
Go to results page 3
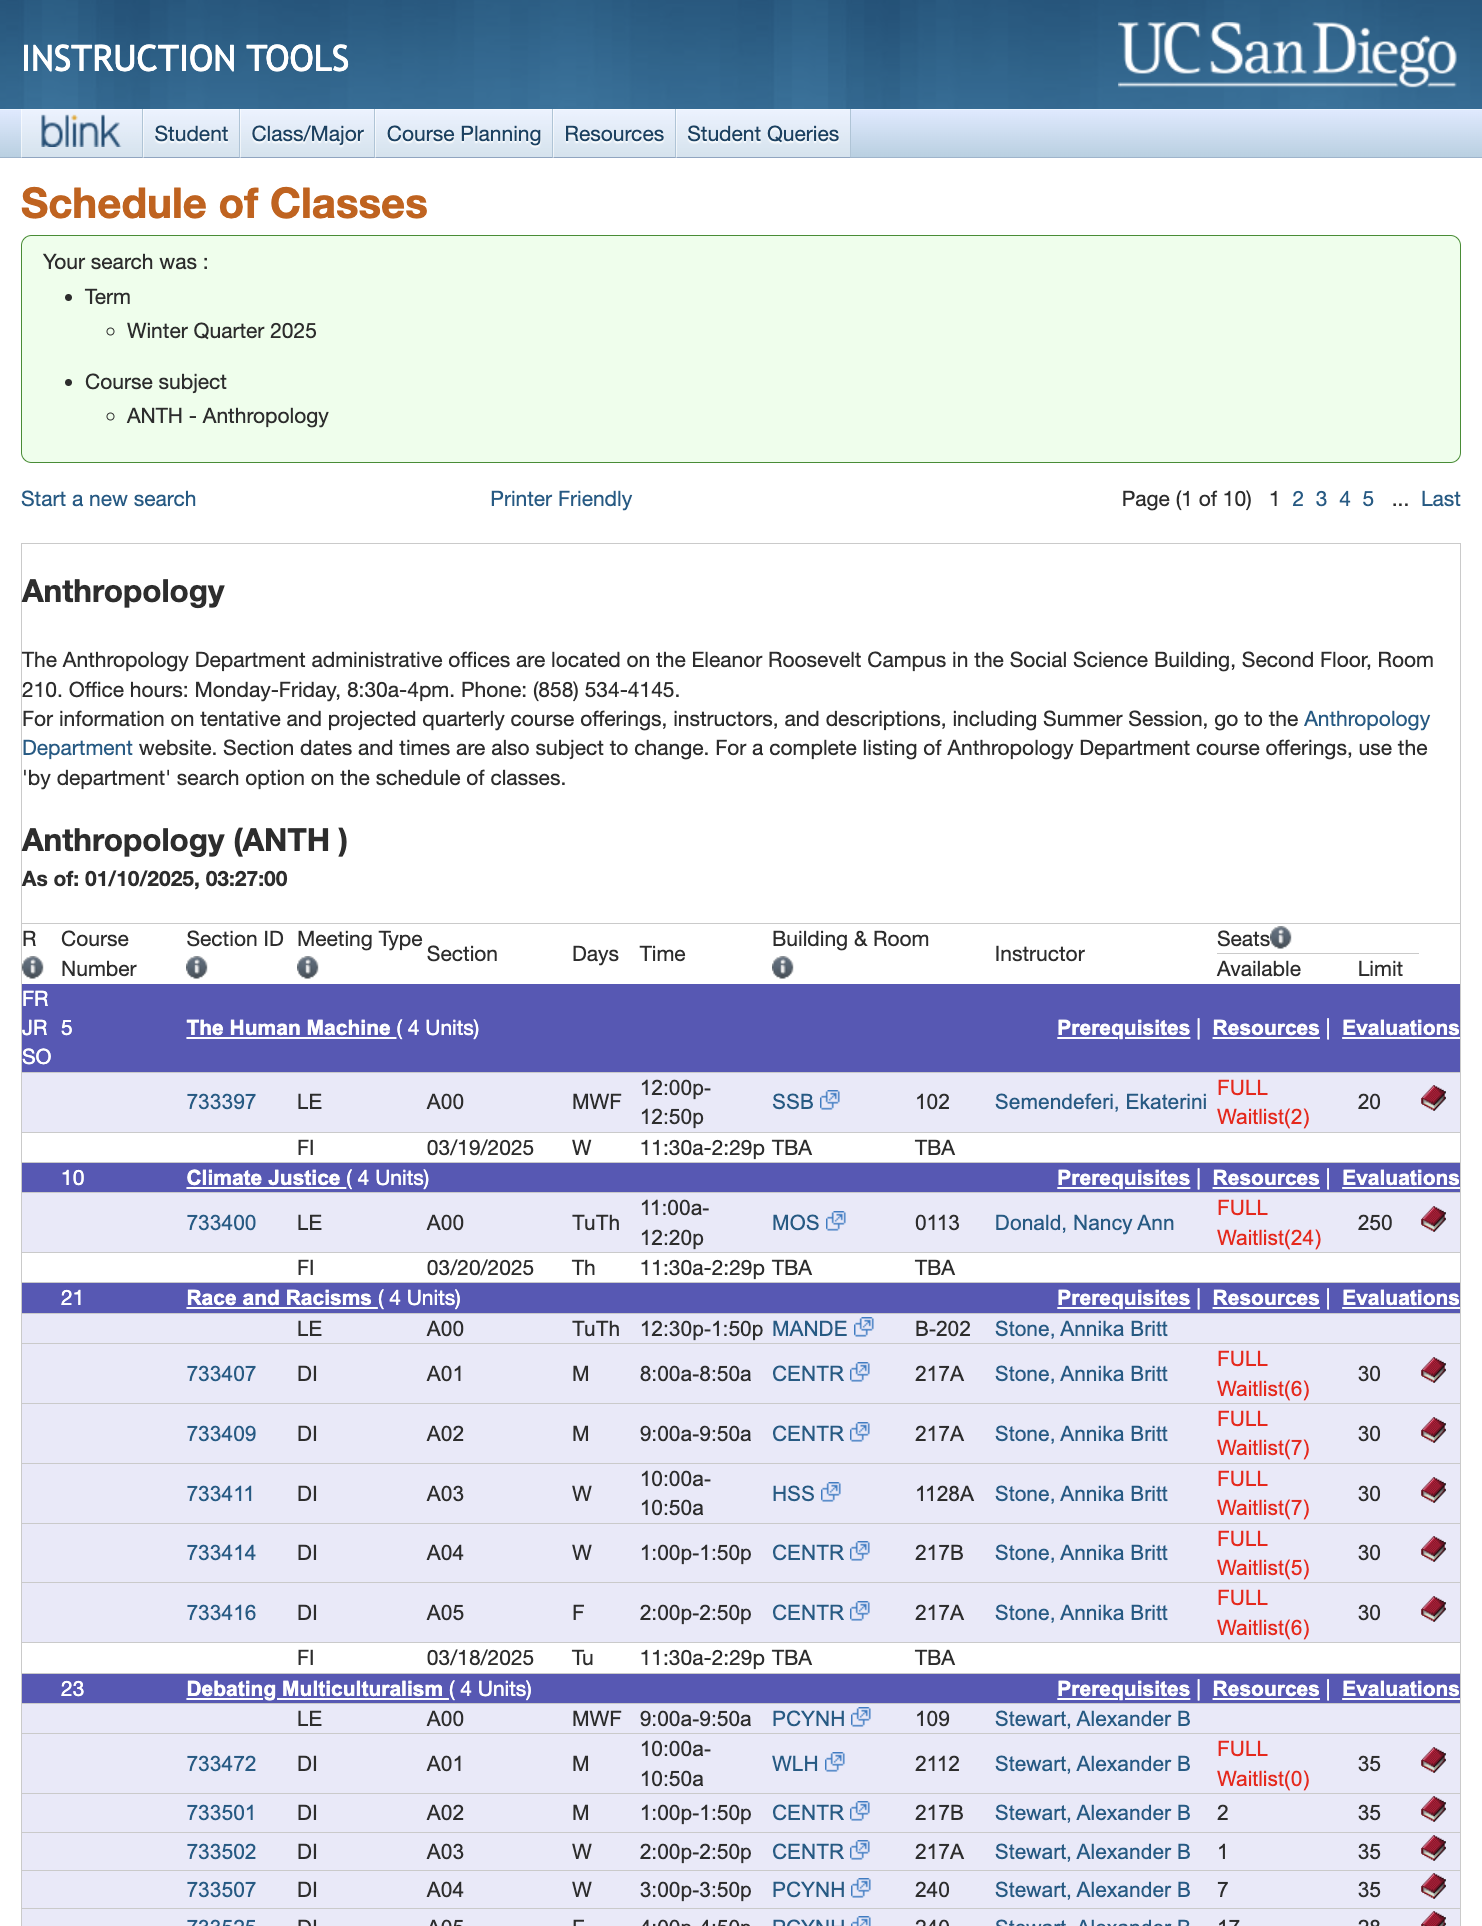pyautogui.click(x=1321, y=499)
